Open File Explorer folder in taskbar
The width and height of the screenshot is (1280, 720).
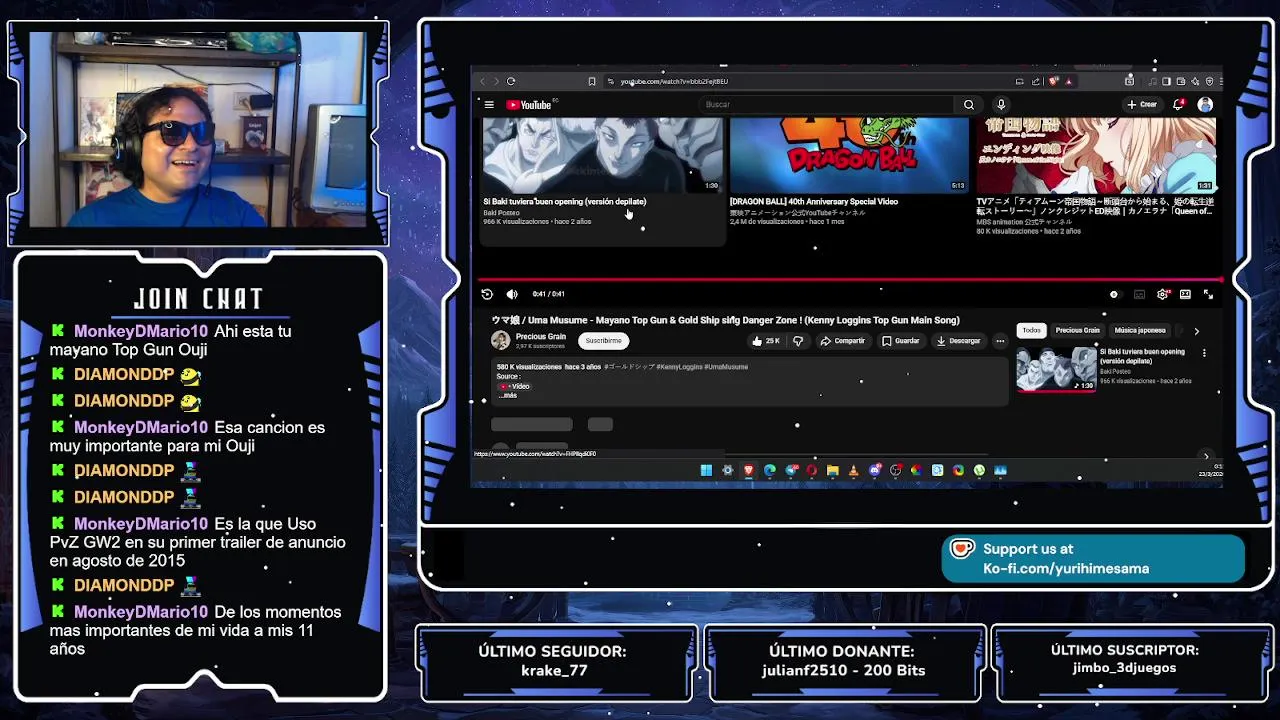coord(833,470)
